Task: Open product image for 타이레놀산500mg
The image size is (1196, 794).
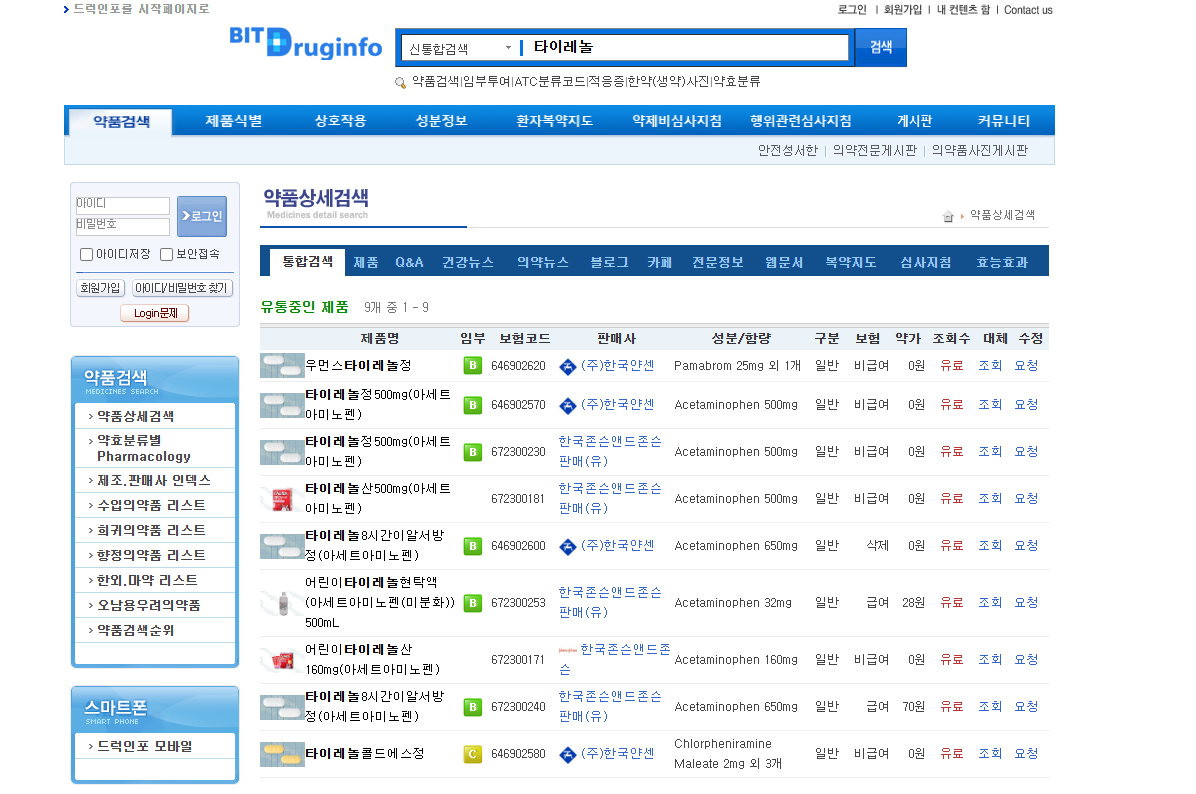Action: tap(282, 499)
